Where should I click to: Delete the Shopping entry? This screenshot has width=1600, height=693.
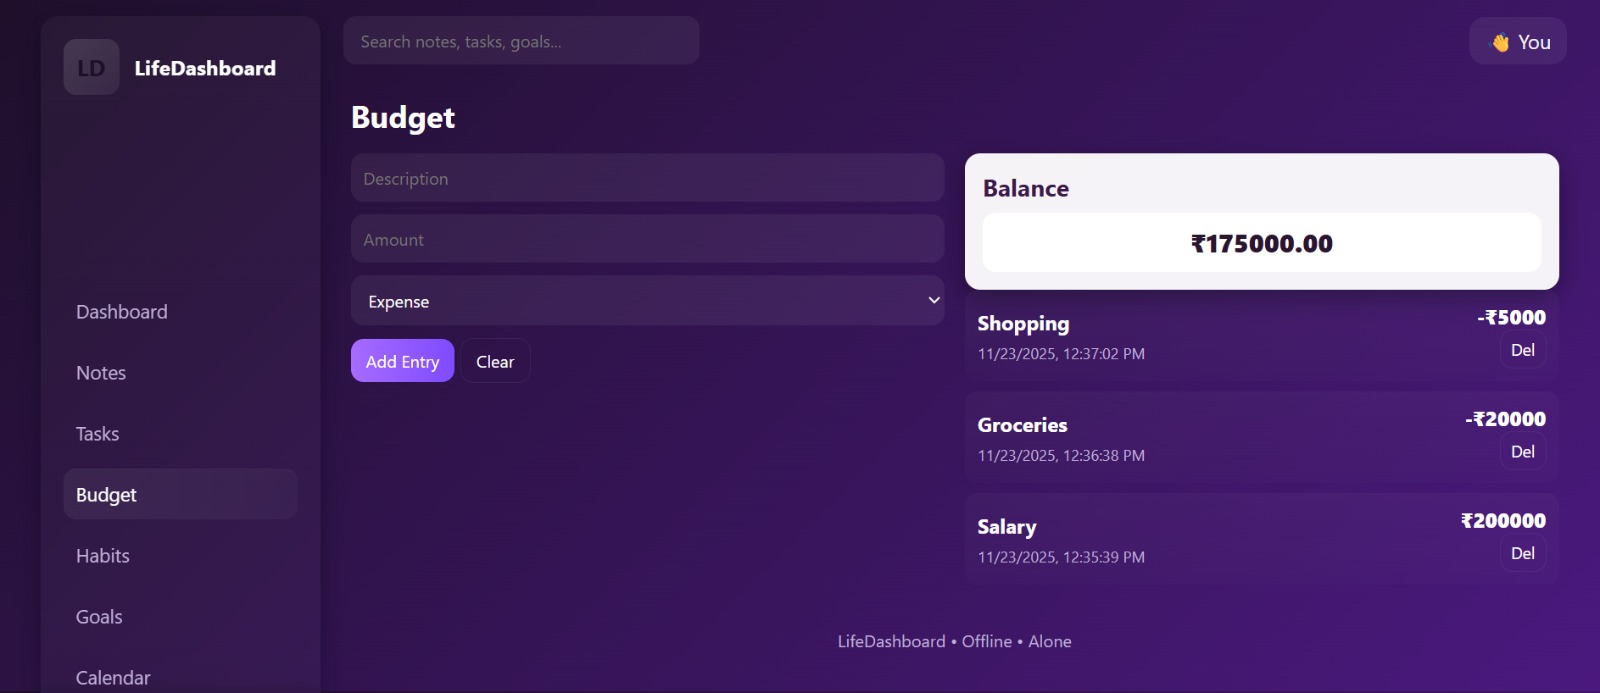1522,350
